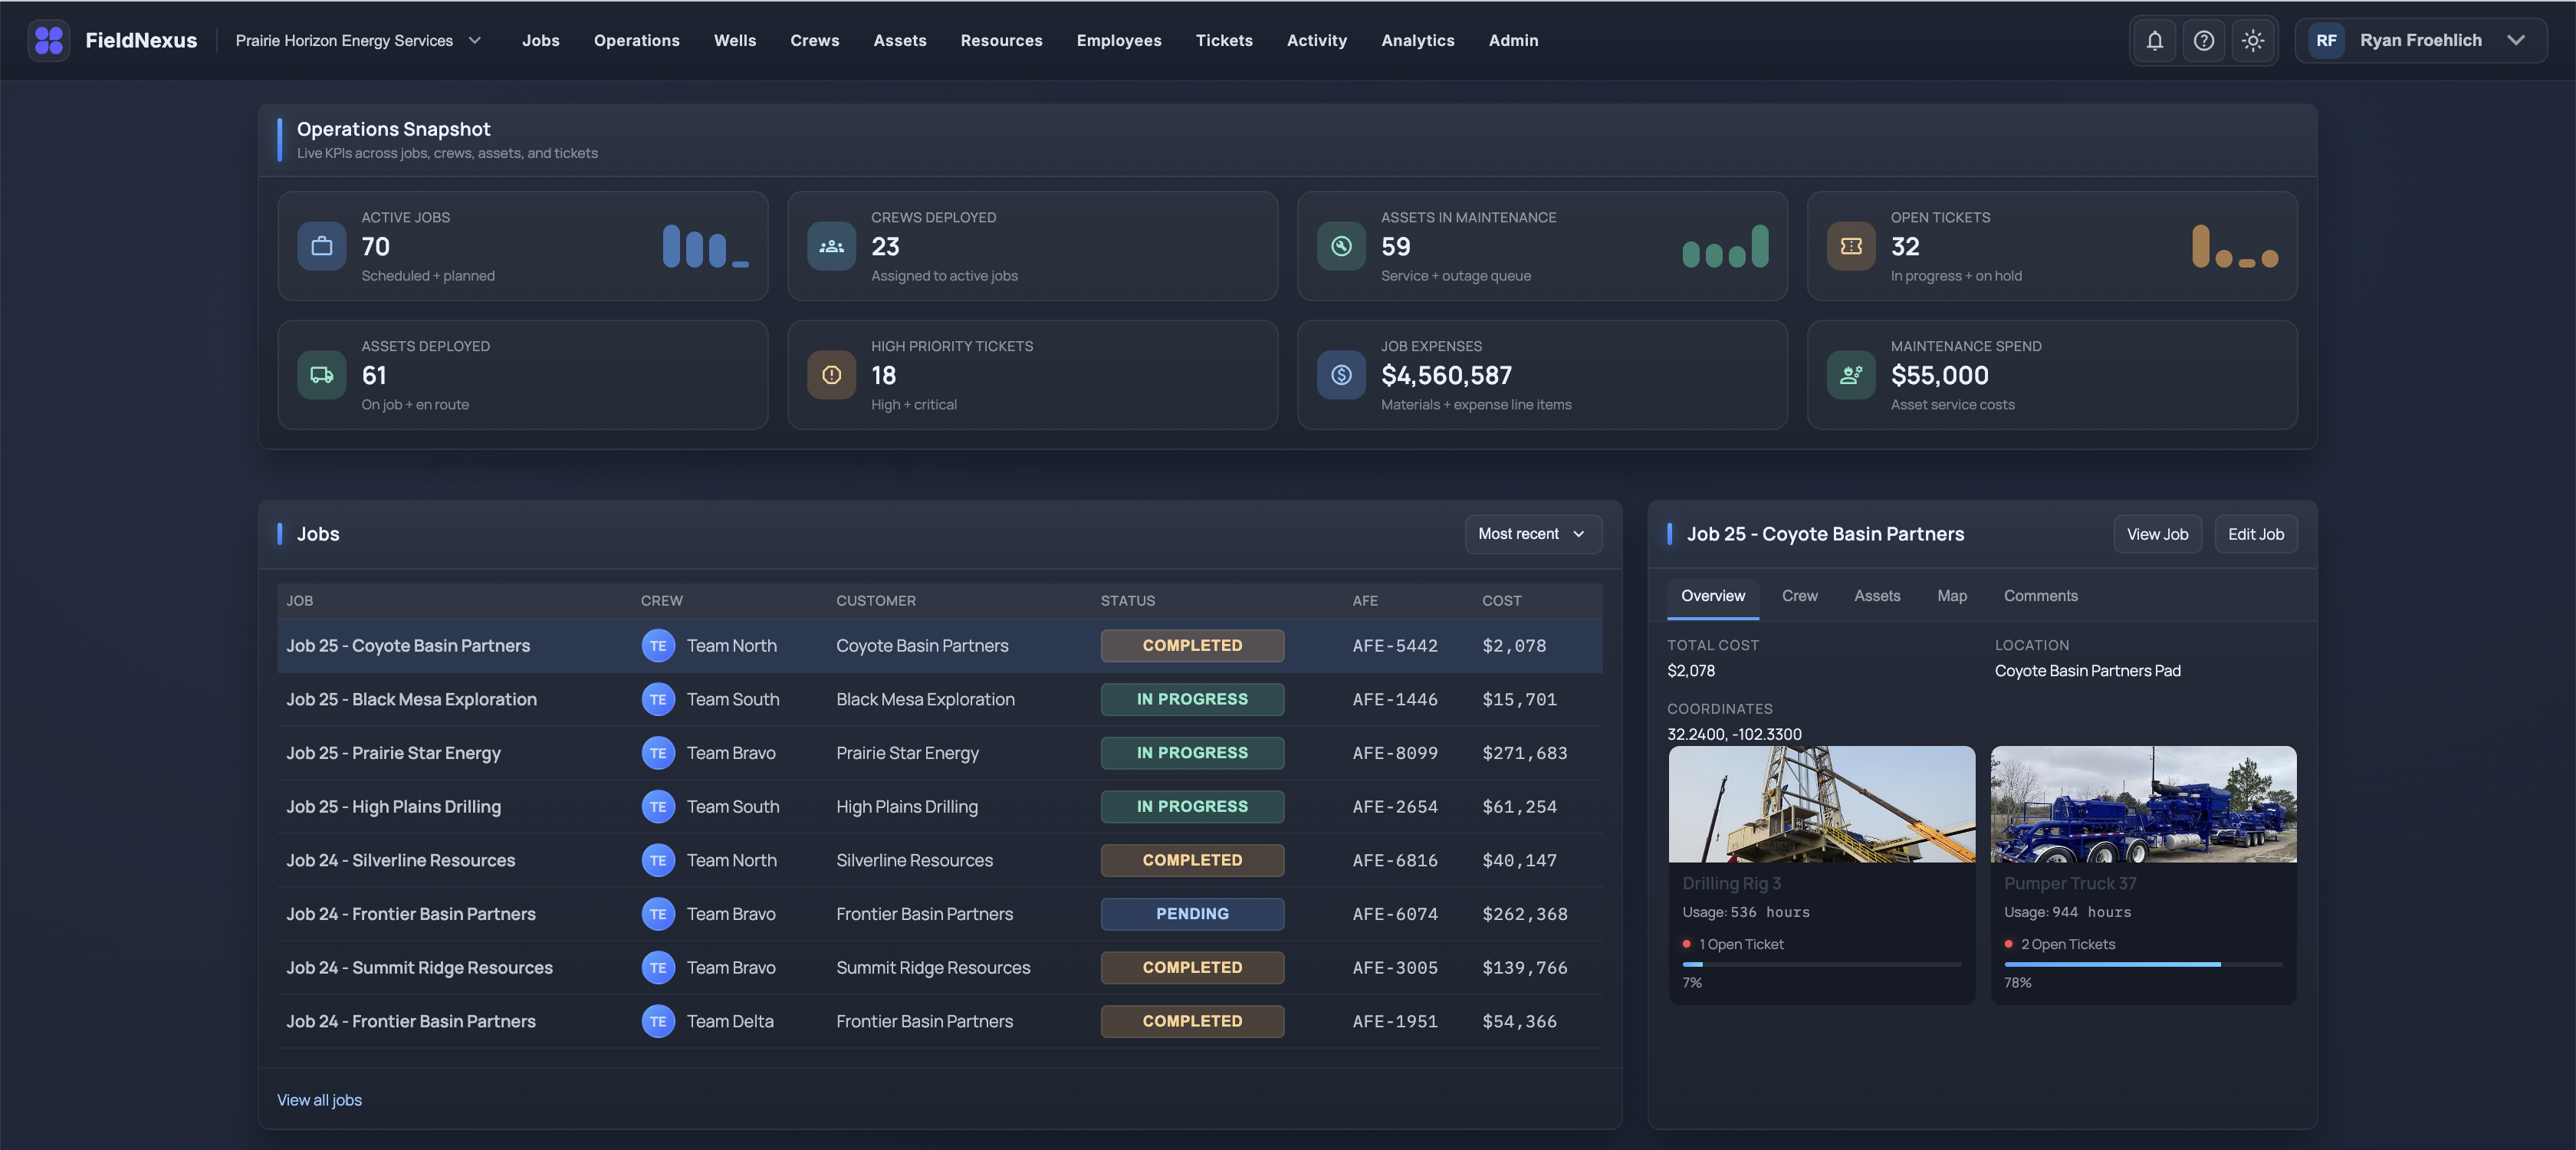Open the Drilling Rig 3 thumbnail
The height and width of the screenshot is (1150, 2576).
(1821, 804)
